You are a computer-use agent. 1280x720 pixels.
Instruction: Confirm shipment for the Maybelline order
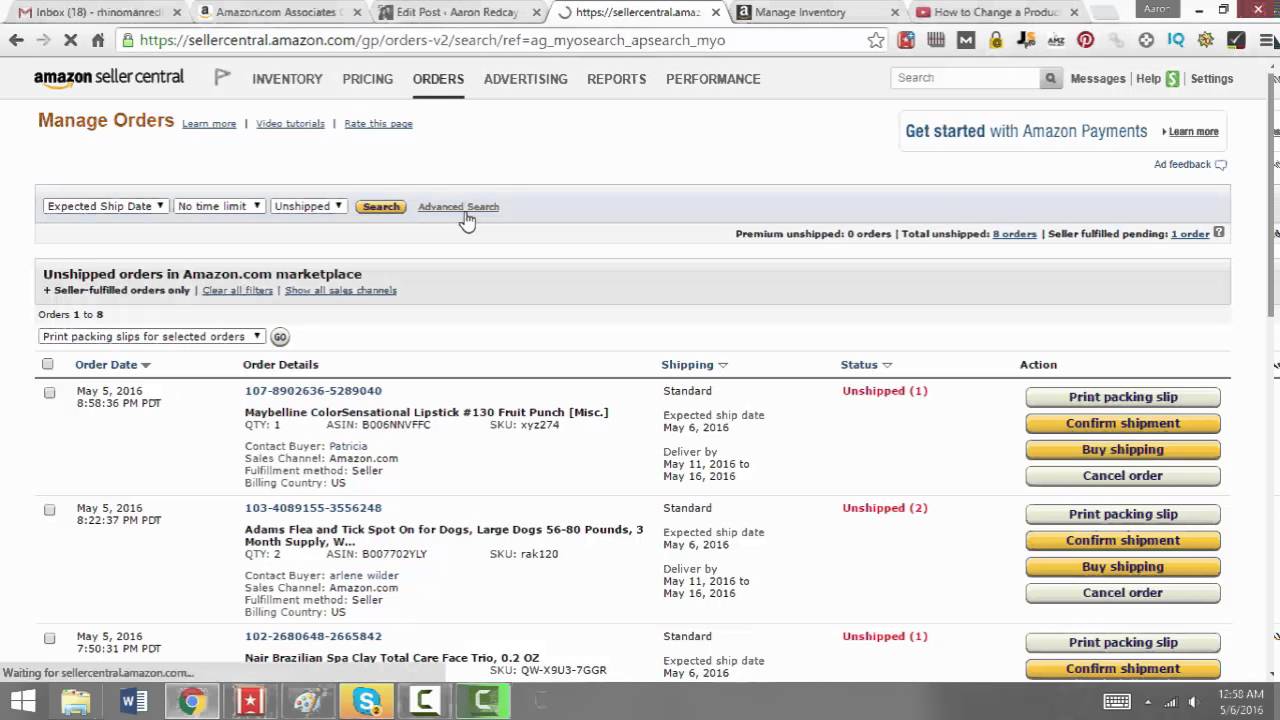pos(1123,423)
